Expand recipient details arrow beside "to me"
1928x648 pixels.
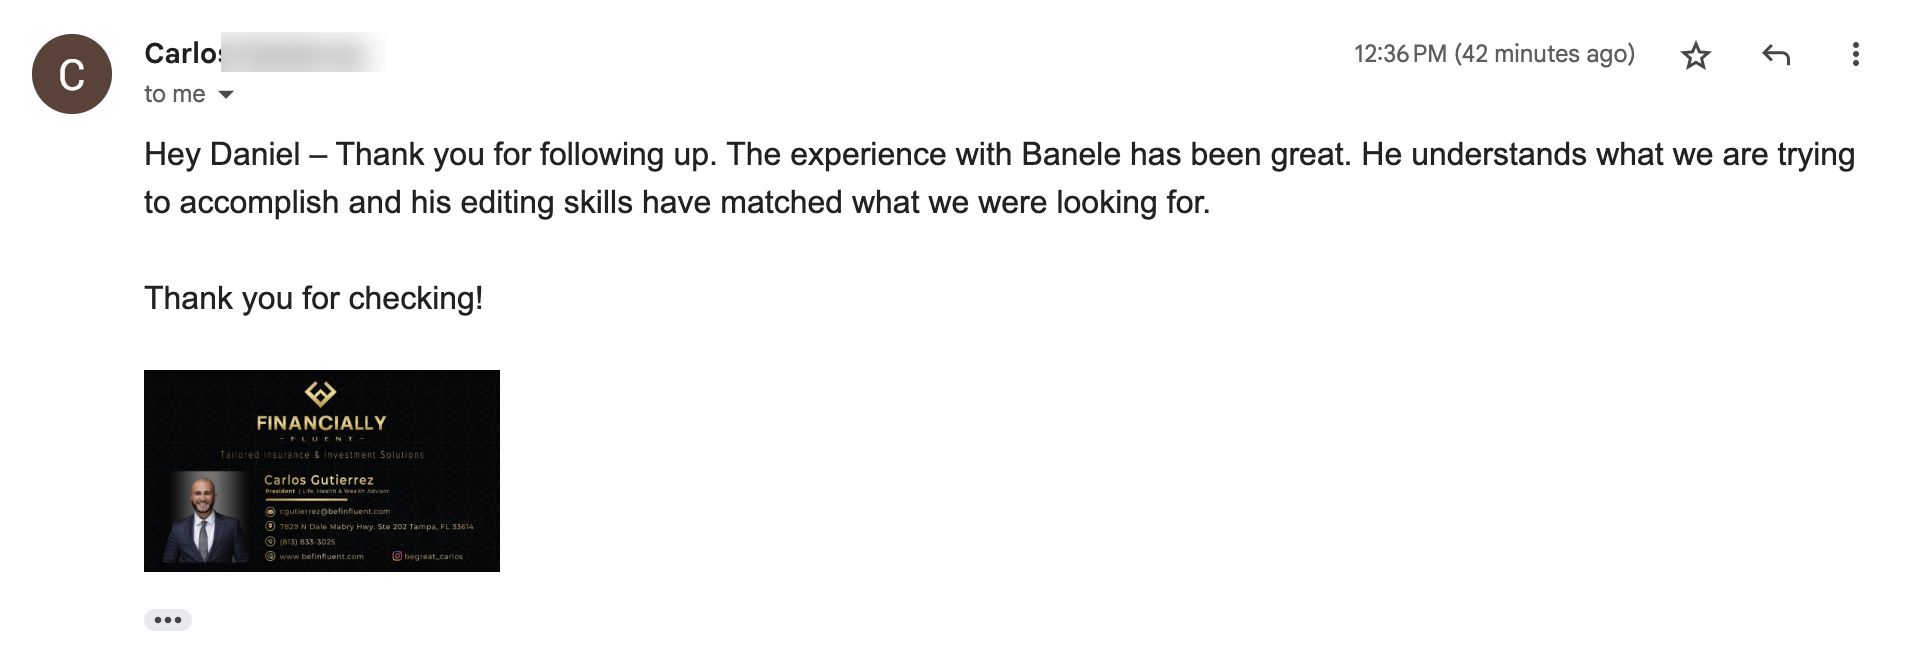(226, 95)
